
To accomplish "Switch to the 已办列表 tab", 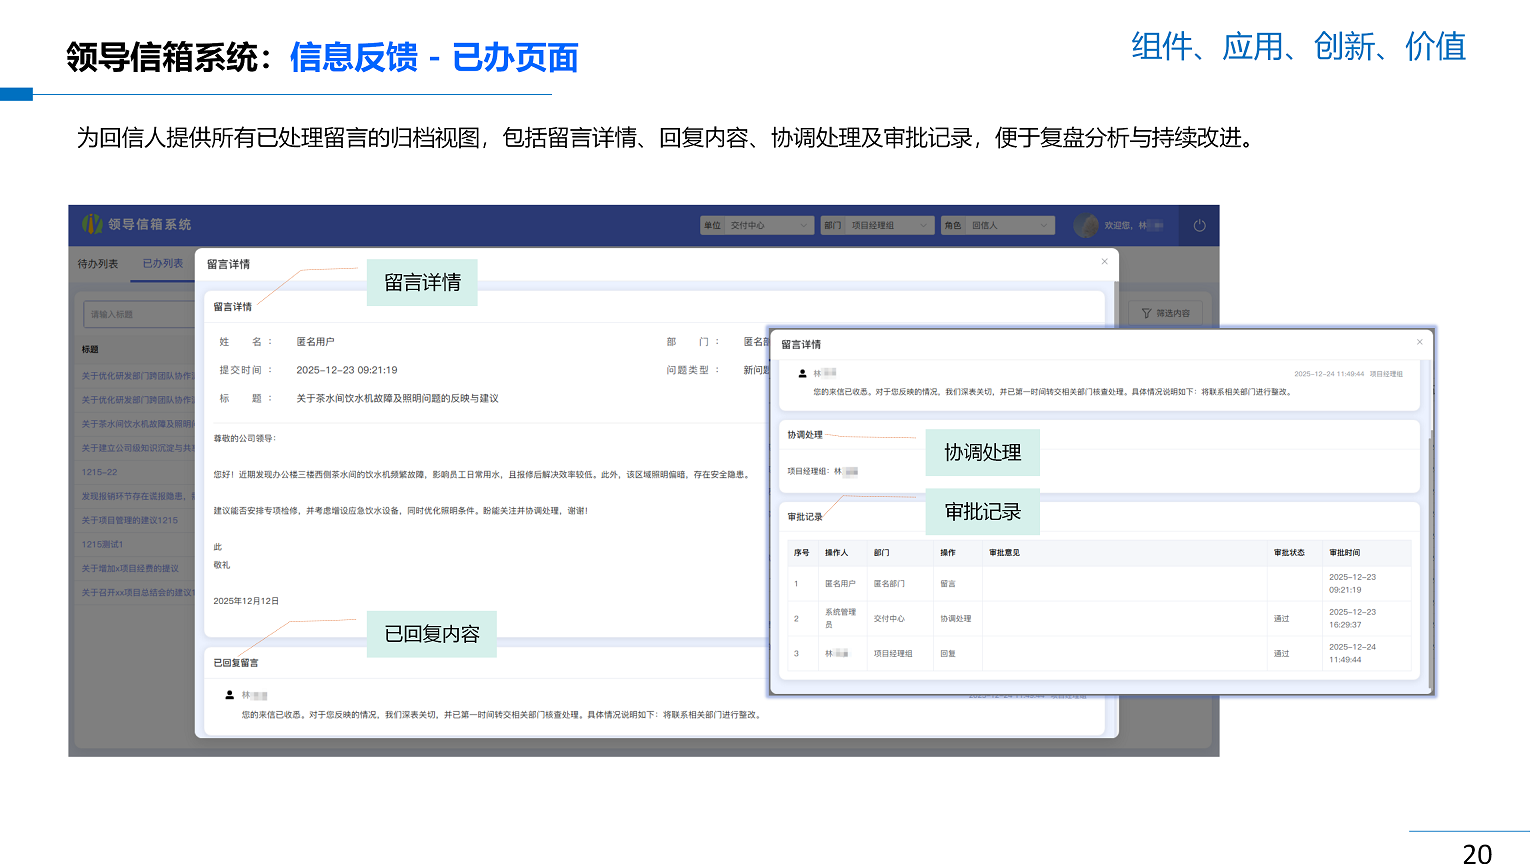I will click(x=162, y=264).
